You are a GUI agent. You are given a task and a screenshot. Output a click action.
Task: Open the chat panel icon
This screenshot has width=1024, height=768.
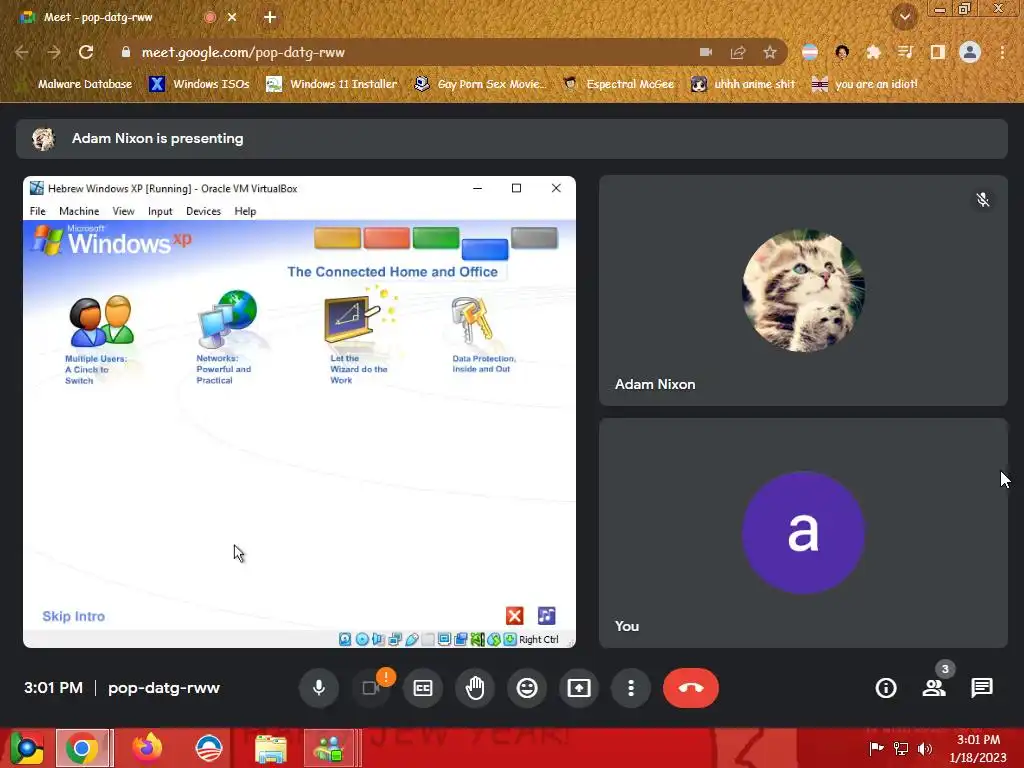pyautogui.click(x=982, y=688)
